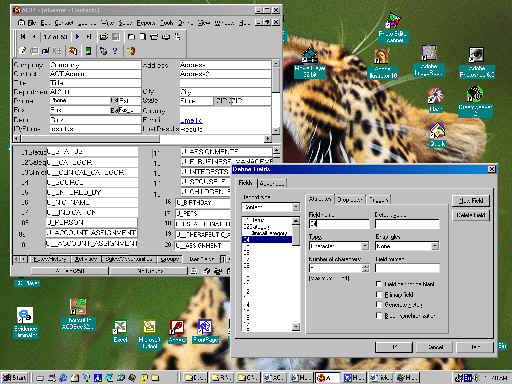
Task: Go to the next contact record
Action: [x=77, y=36]
